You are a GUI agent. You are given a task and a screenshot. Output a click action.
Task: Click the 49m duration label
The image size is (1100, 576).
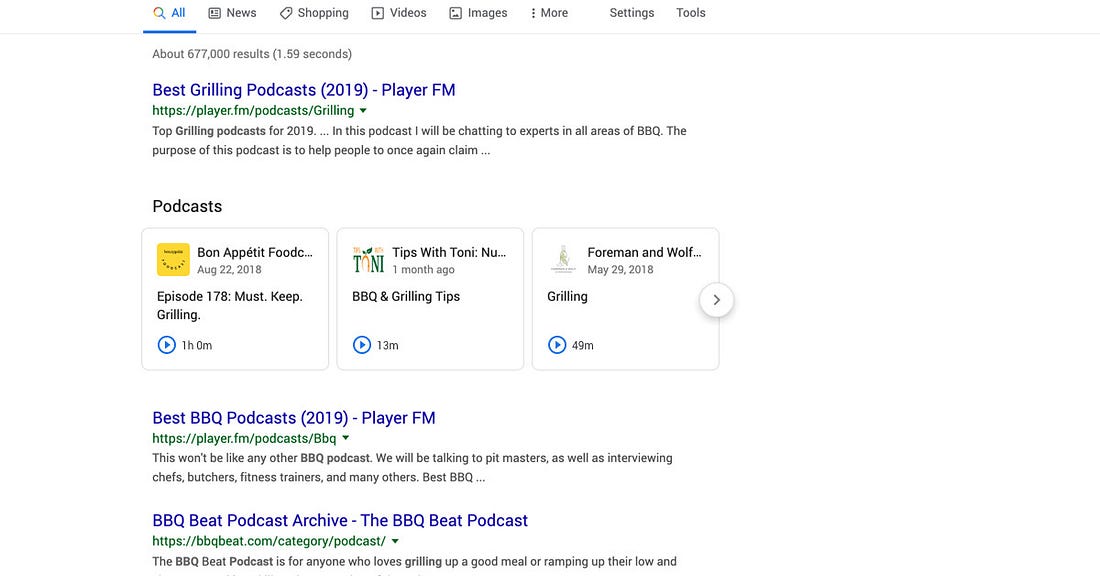[582, 345]
